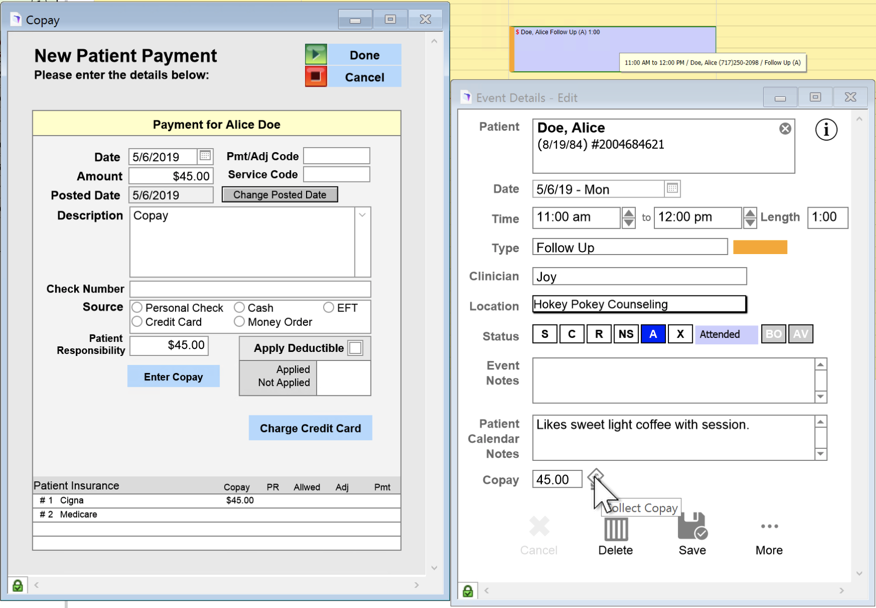Select the Personal Check radio button
Image resolution: width=876 pixels, height=608 pixels.
pyautogui.click(x=138, y=308)
